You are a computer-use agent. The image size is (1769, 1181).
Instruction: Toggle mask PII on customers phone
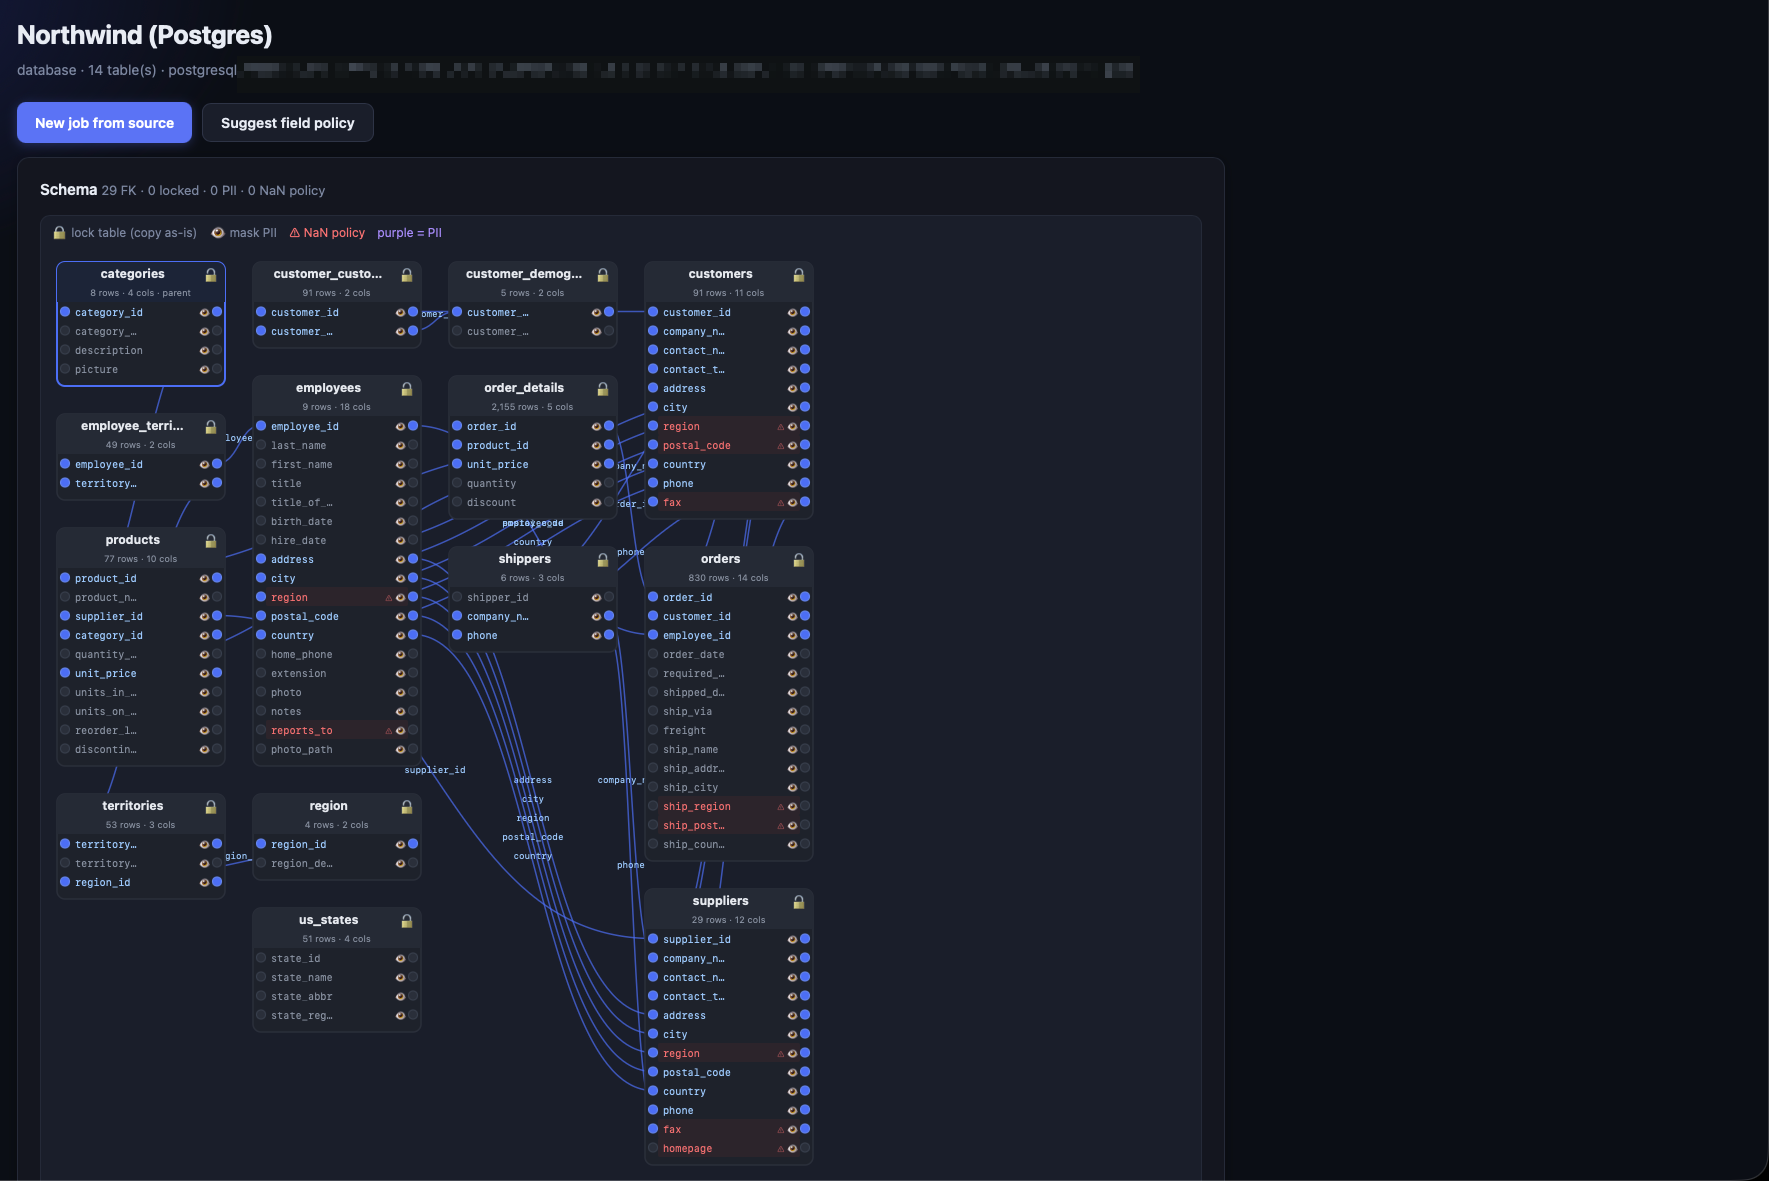point(792,484)
